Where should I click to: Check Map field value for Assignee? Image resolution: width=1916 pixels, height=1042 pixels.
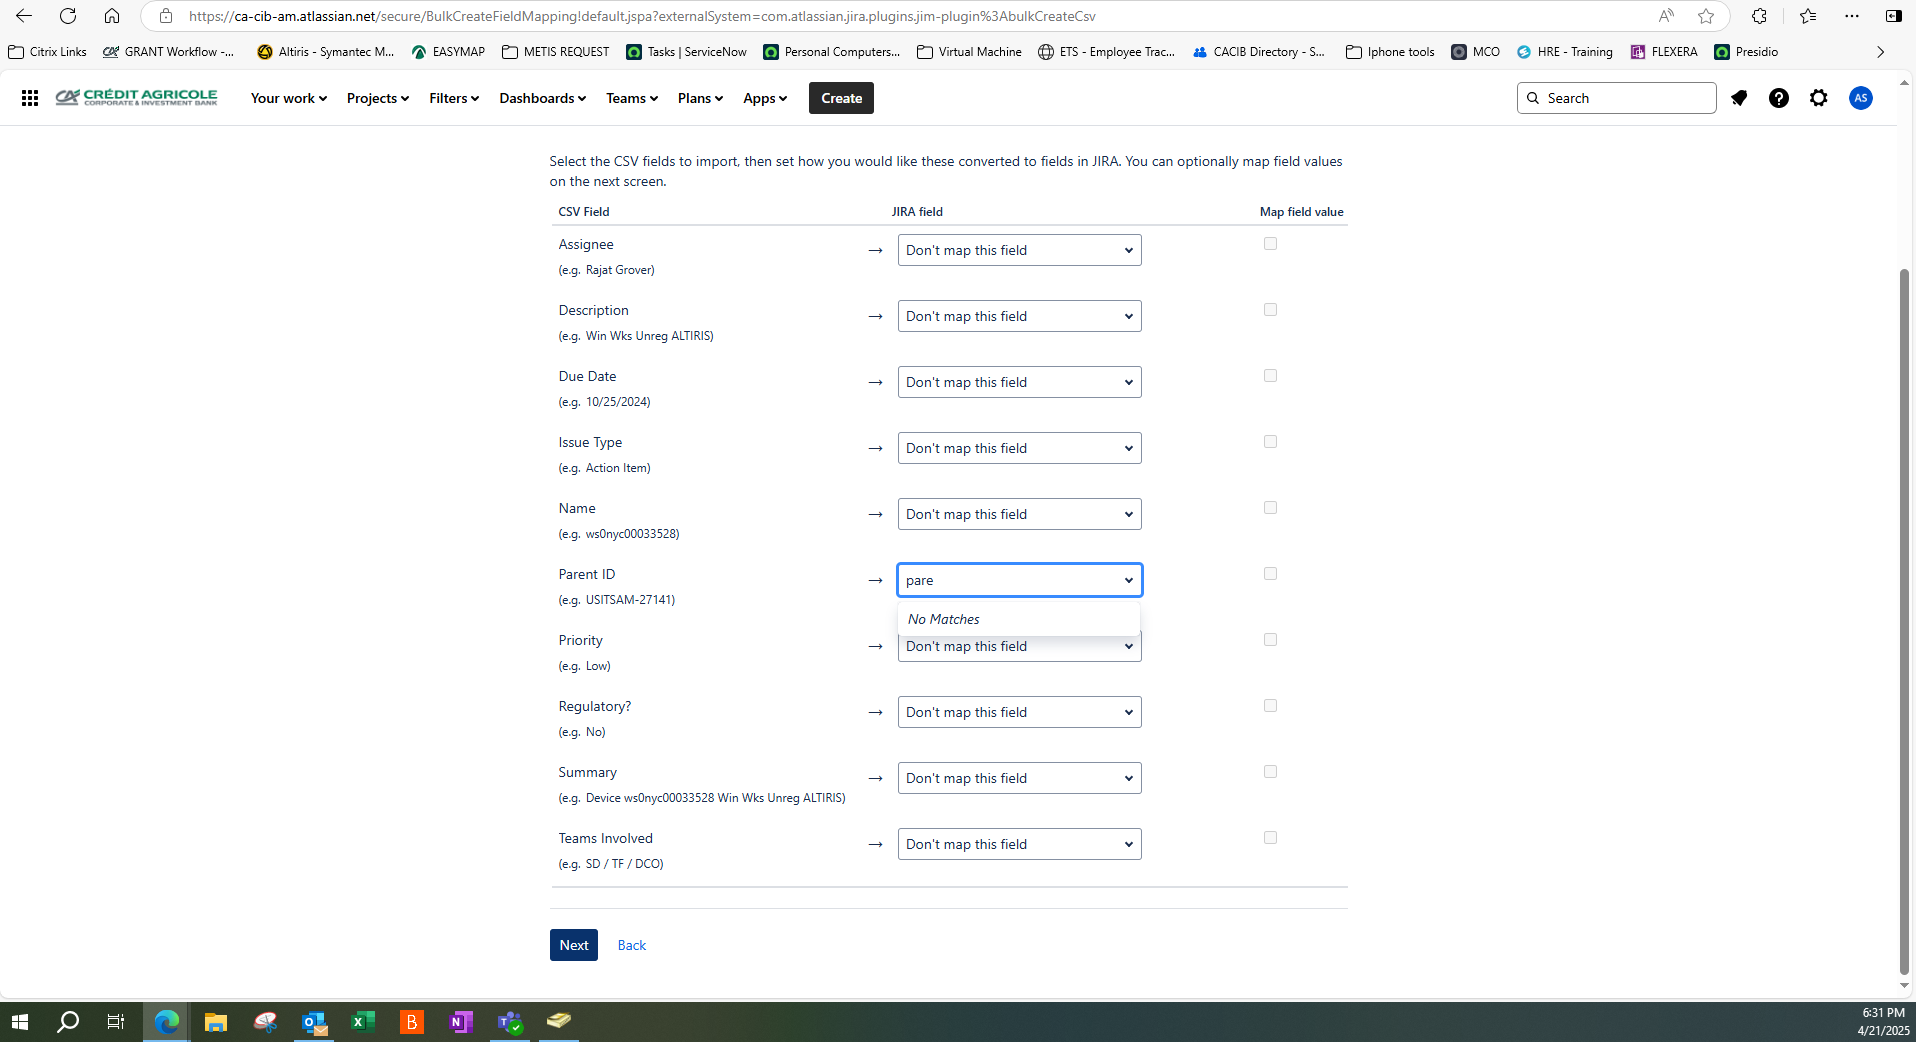coord(1270,244)
